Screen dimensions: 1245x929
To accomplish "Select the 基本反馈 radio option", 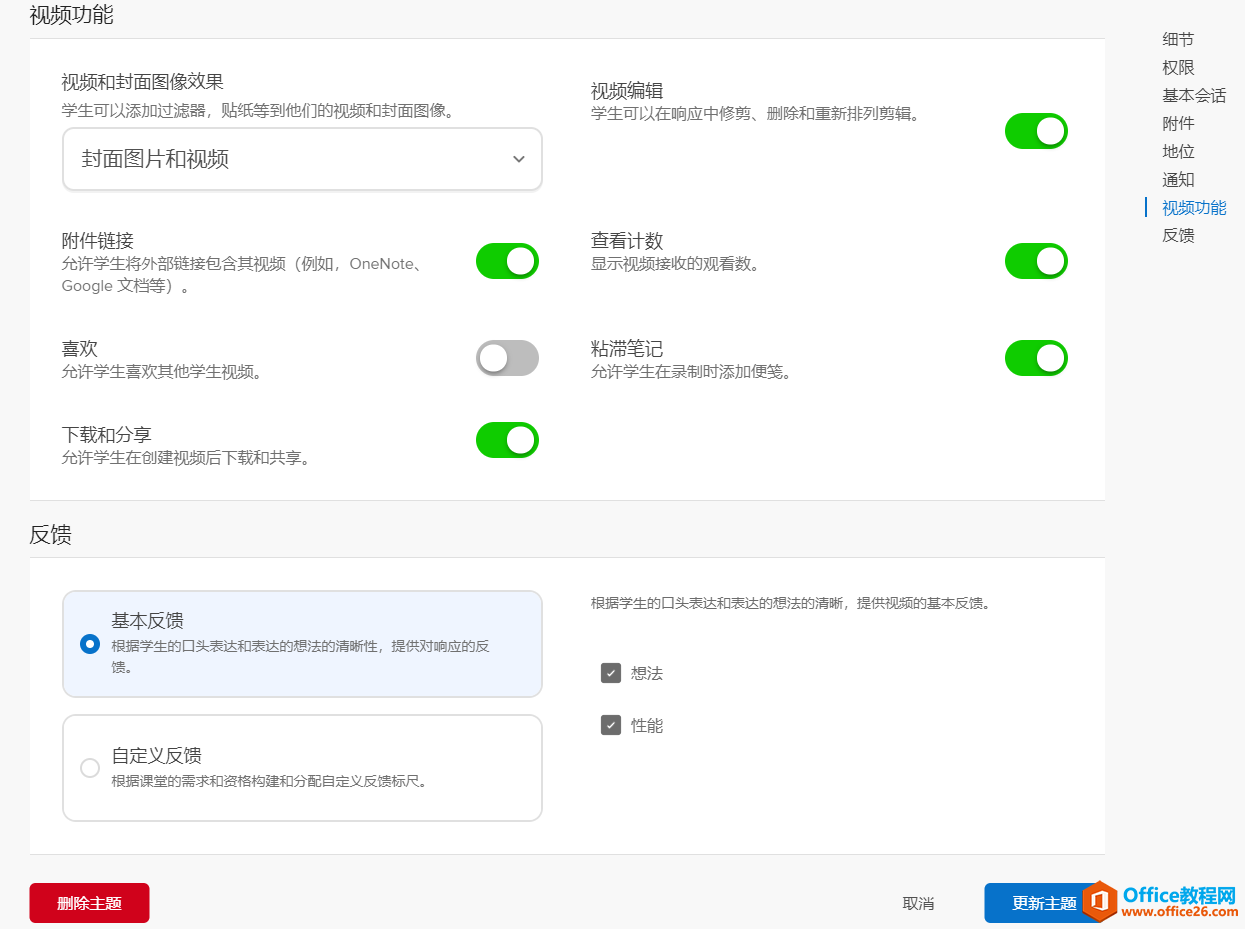I will click(90, 644).
